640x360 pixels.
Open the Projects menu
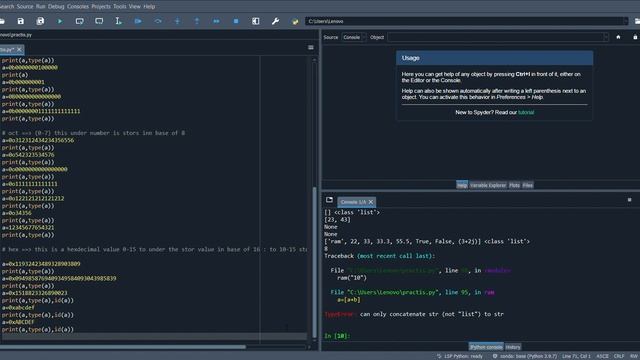pos(101,7)
